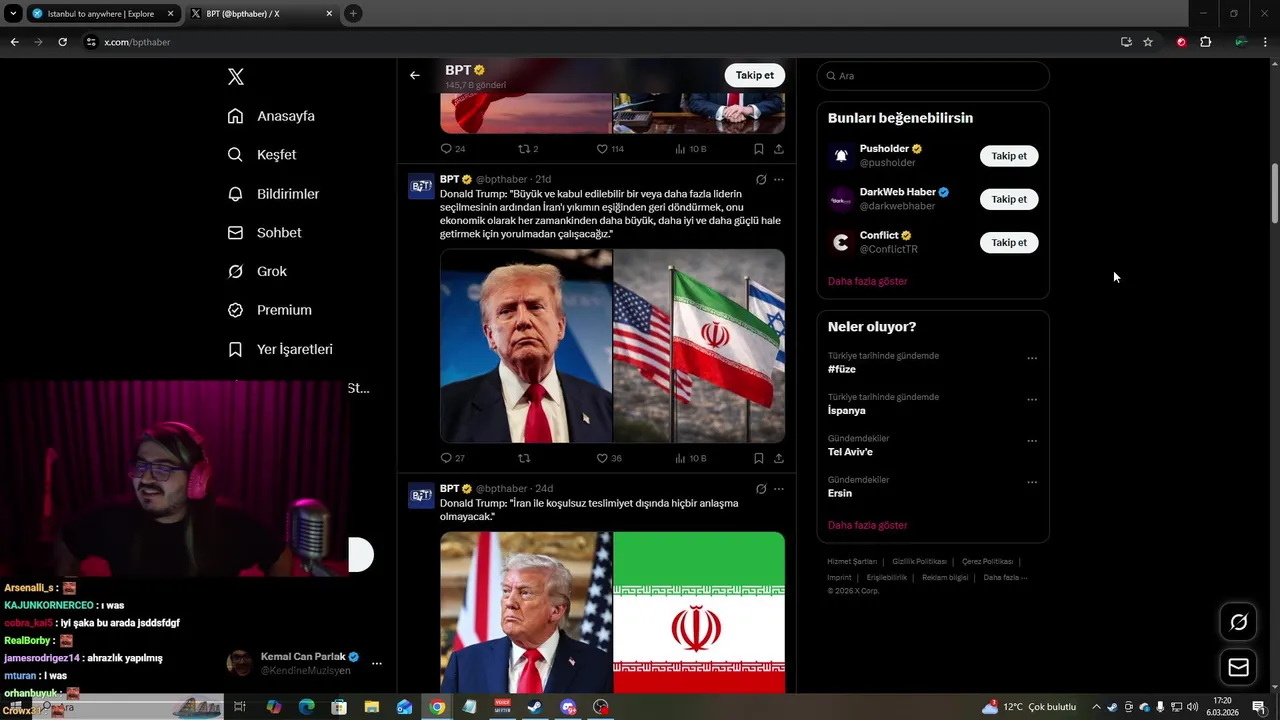This screenshot has width=1280, height=720.
Task: Open Premium in the sidebar
Action: 270,310
